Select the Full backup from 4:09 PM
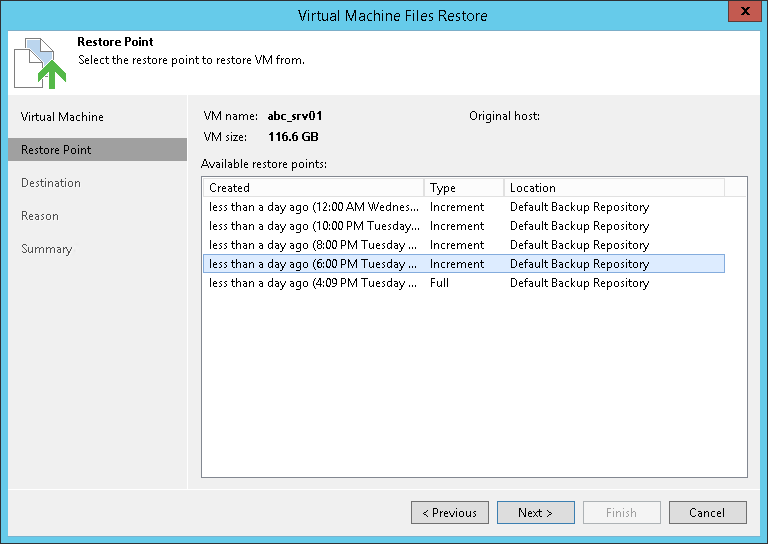The image size is (768, 544). coord(314,283)
